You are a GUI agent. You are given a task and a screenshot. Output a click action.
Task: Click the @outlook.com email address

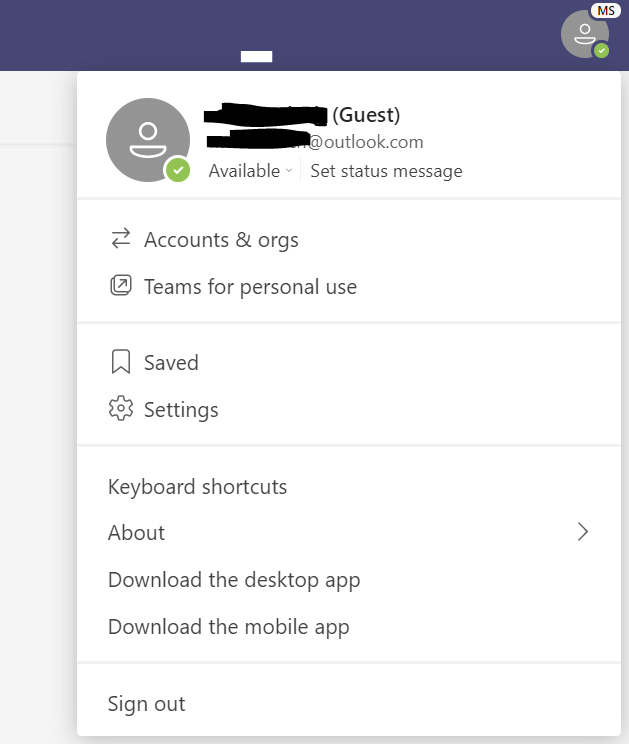315,141
